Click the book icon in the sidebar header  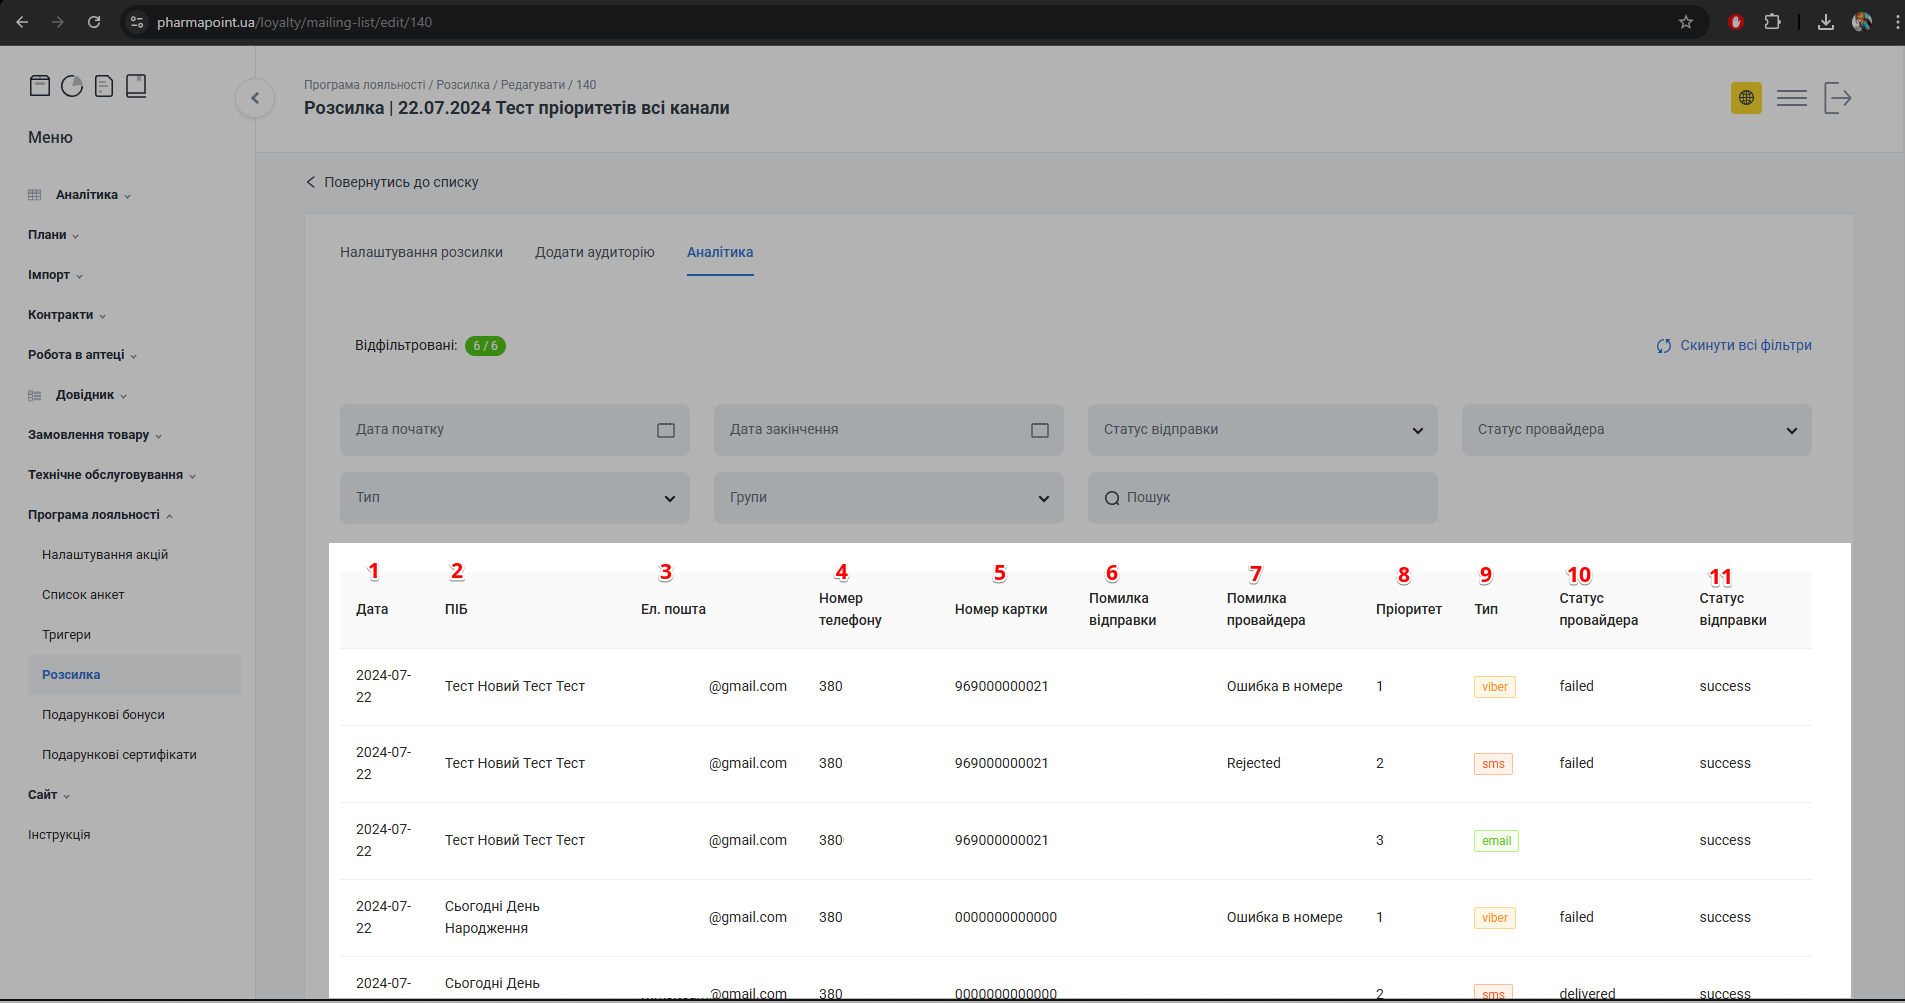pos(136,86)
